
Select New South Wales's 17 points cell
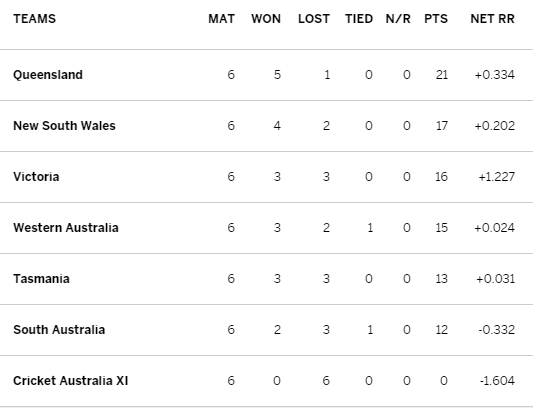(x=442, y=126)
